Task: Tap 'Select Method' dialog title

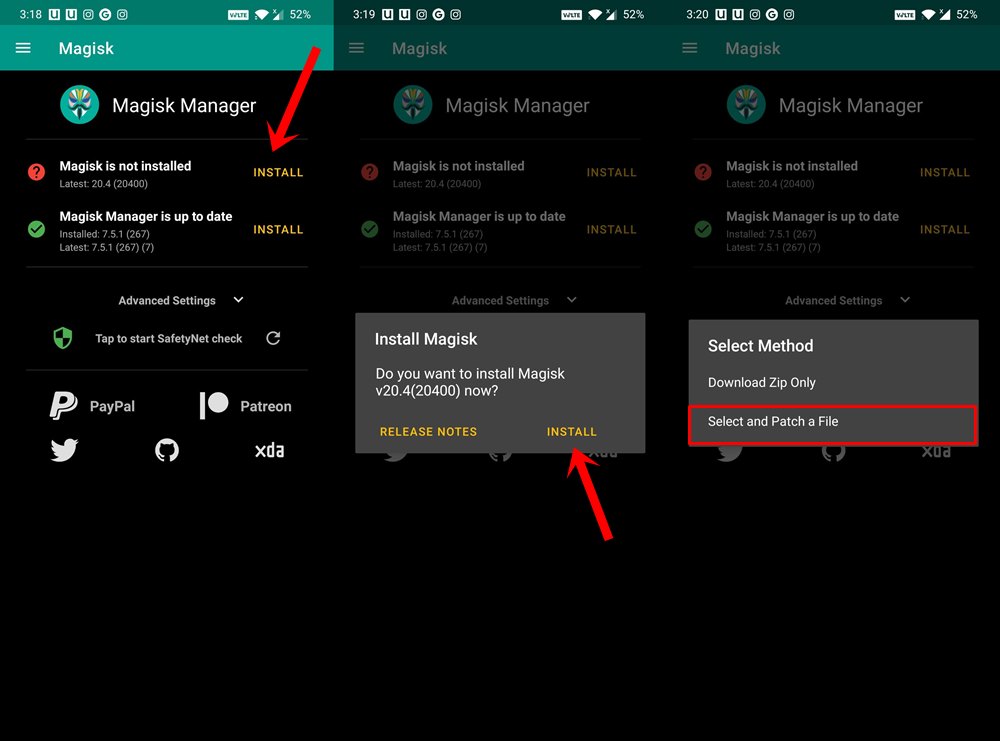Action: (x=760, y=346)
